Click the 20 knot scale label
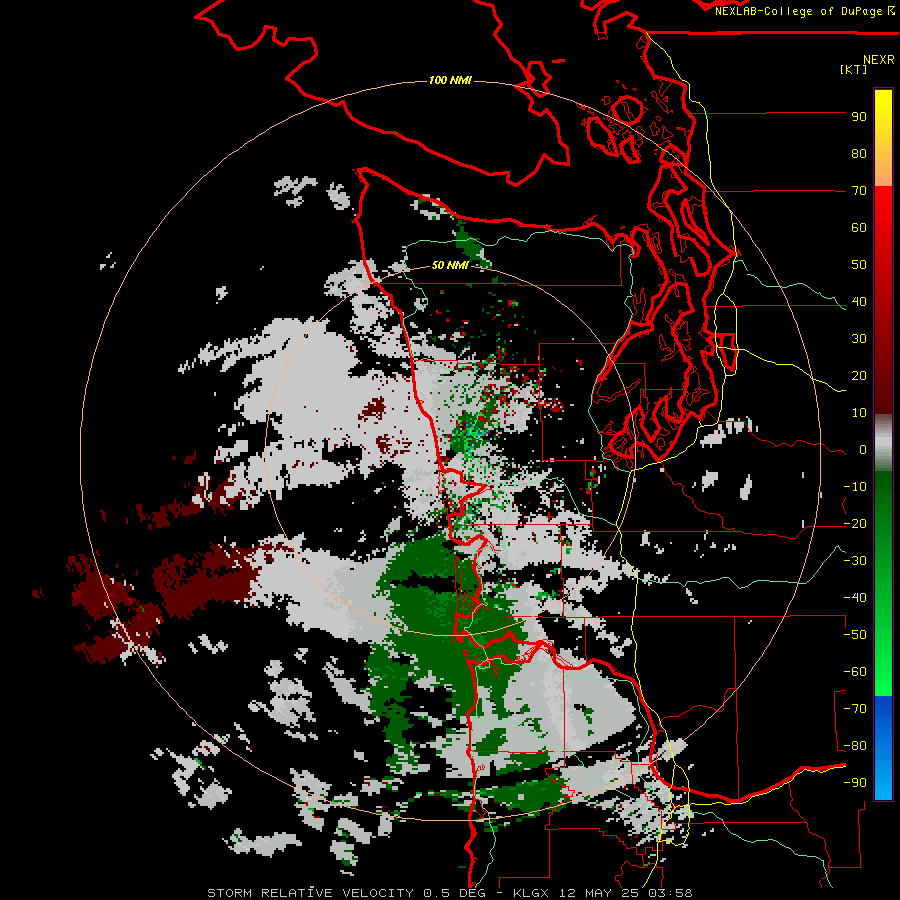This screenshot has width=900, height=900. click(859, 375)
